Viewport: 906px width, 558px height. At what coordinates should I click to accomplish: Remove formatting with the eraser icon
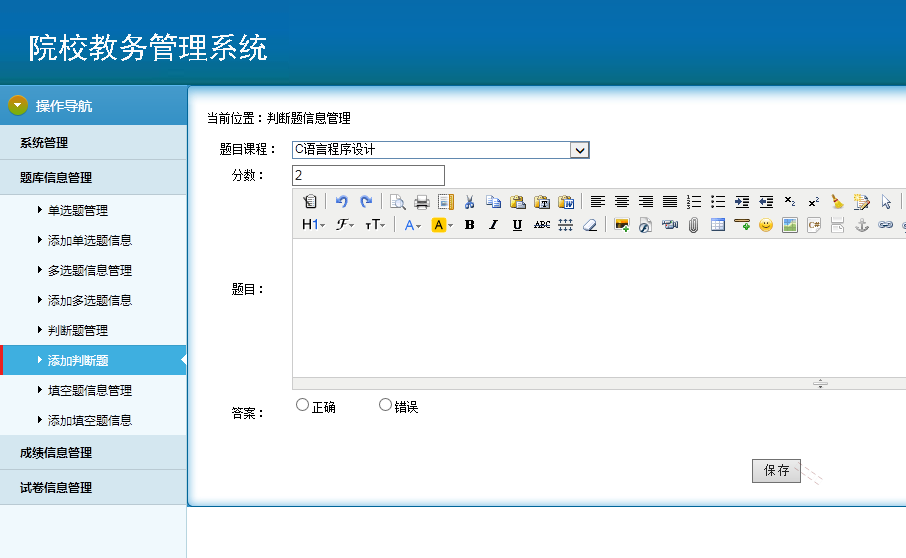589,225
